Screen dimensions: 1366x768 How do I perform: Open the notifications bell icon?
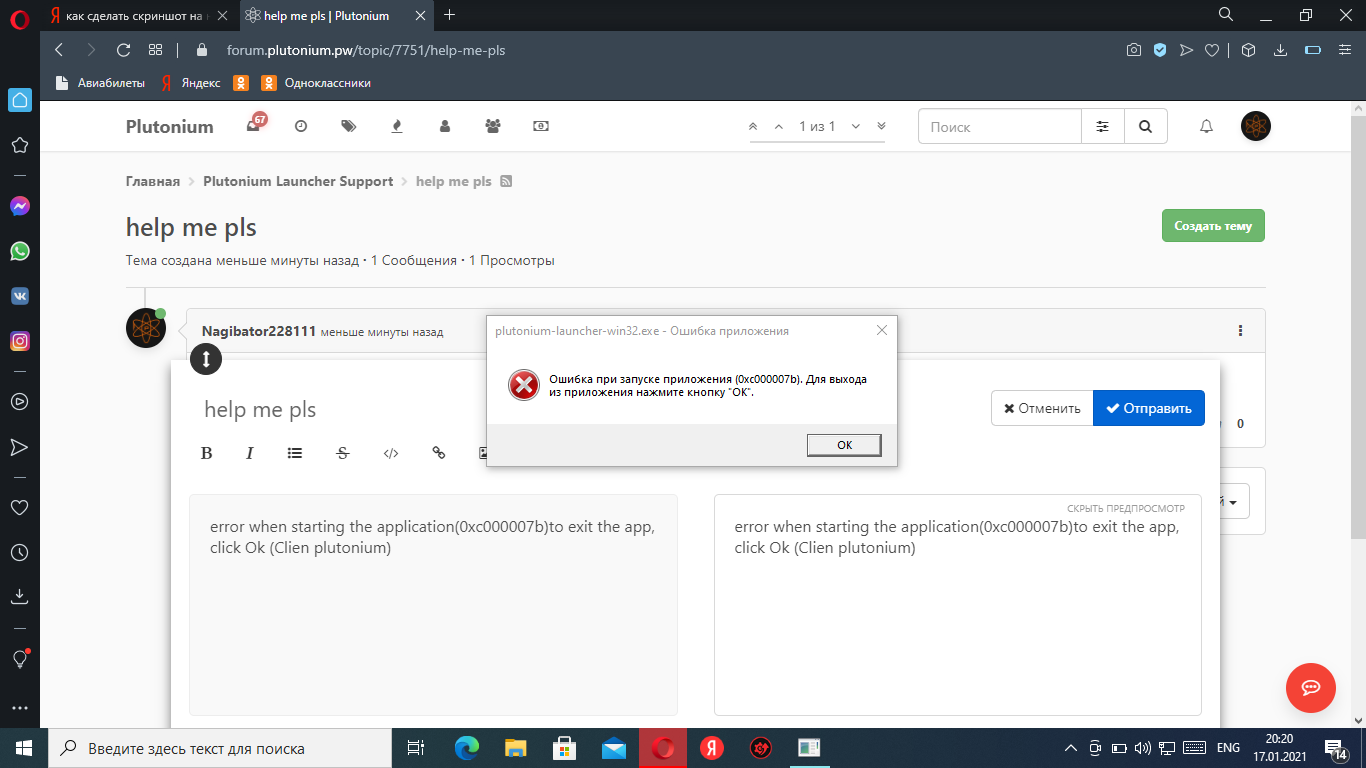(1206, 126)
